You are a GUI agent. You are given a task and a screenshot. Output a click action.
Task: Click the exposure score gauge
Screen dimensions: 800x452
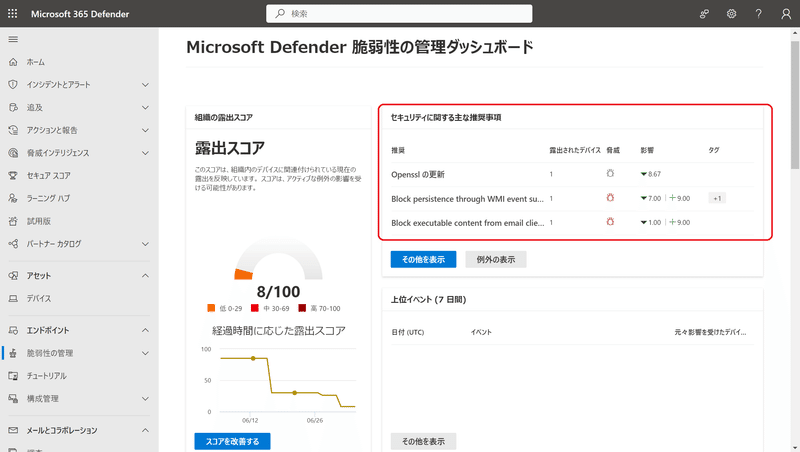point(279,259)
